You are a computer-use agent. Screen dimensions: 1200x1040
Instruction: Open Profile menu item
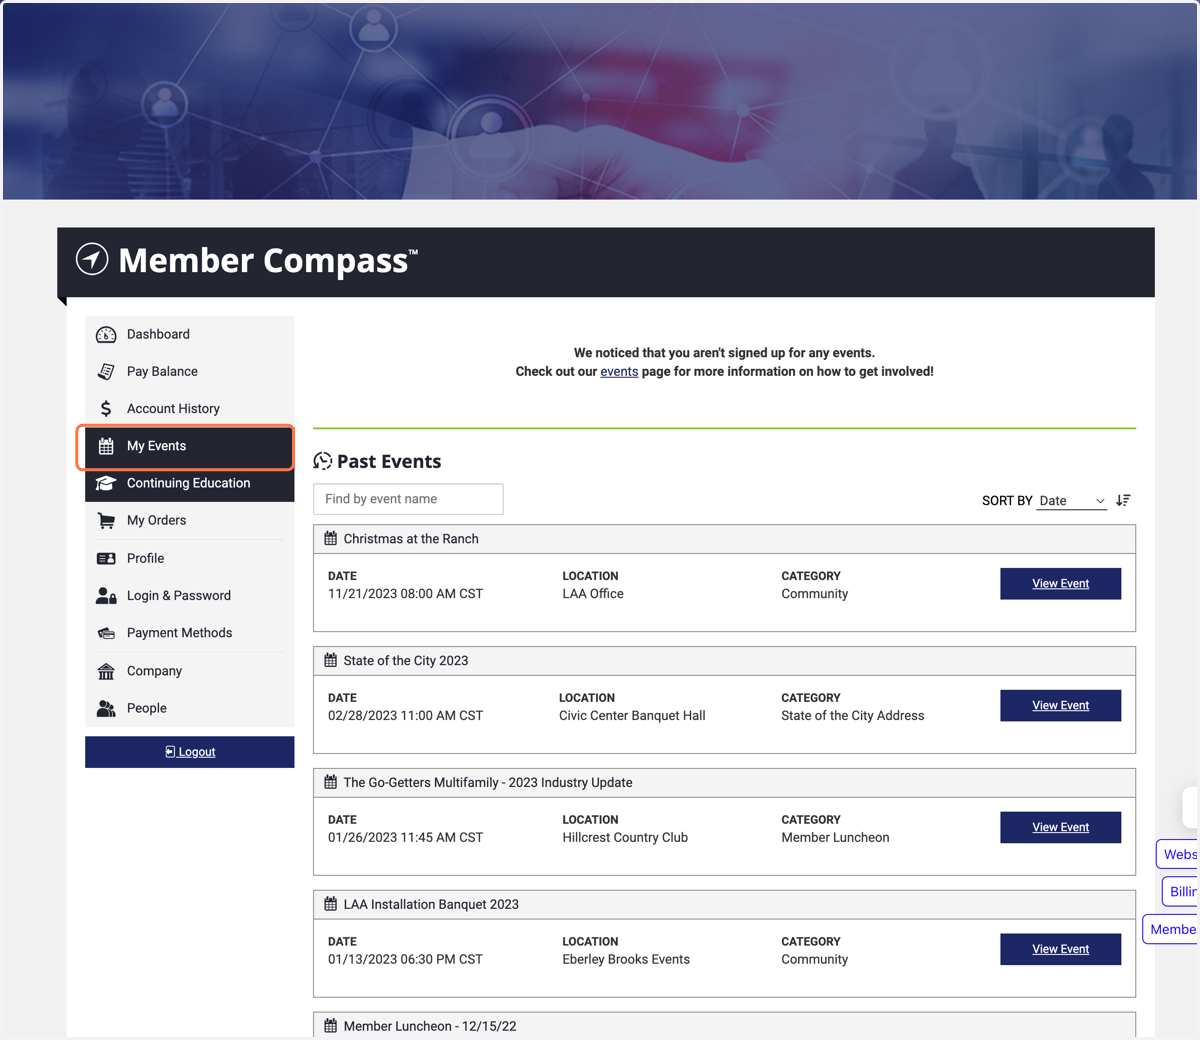(190, 559)
